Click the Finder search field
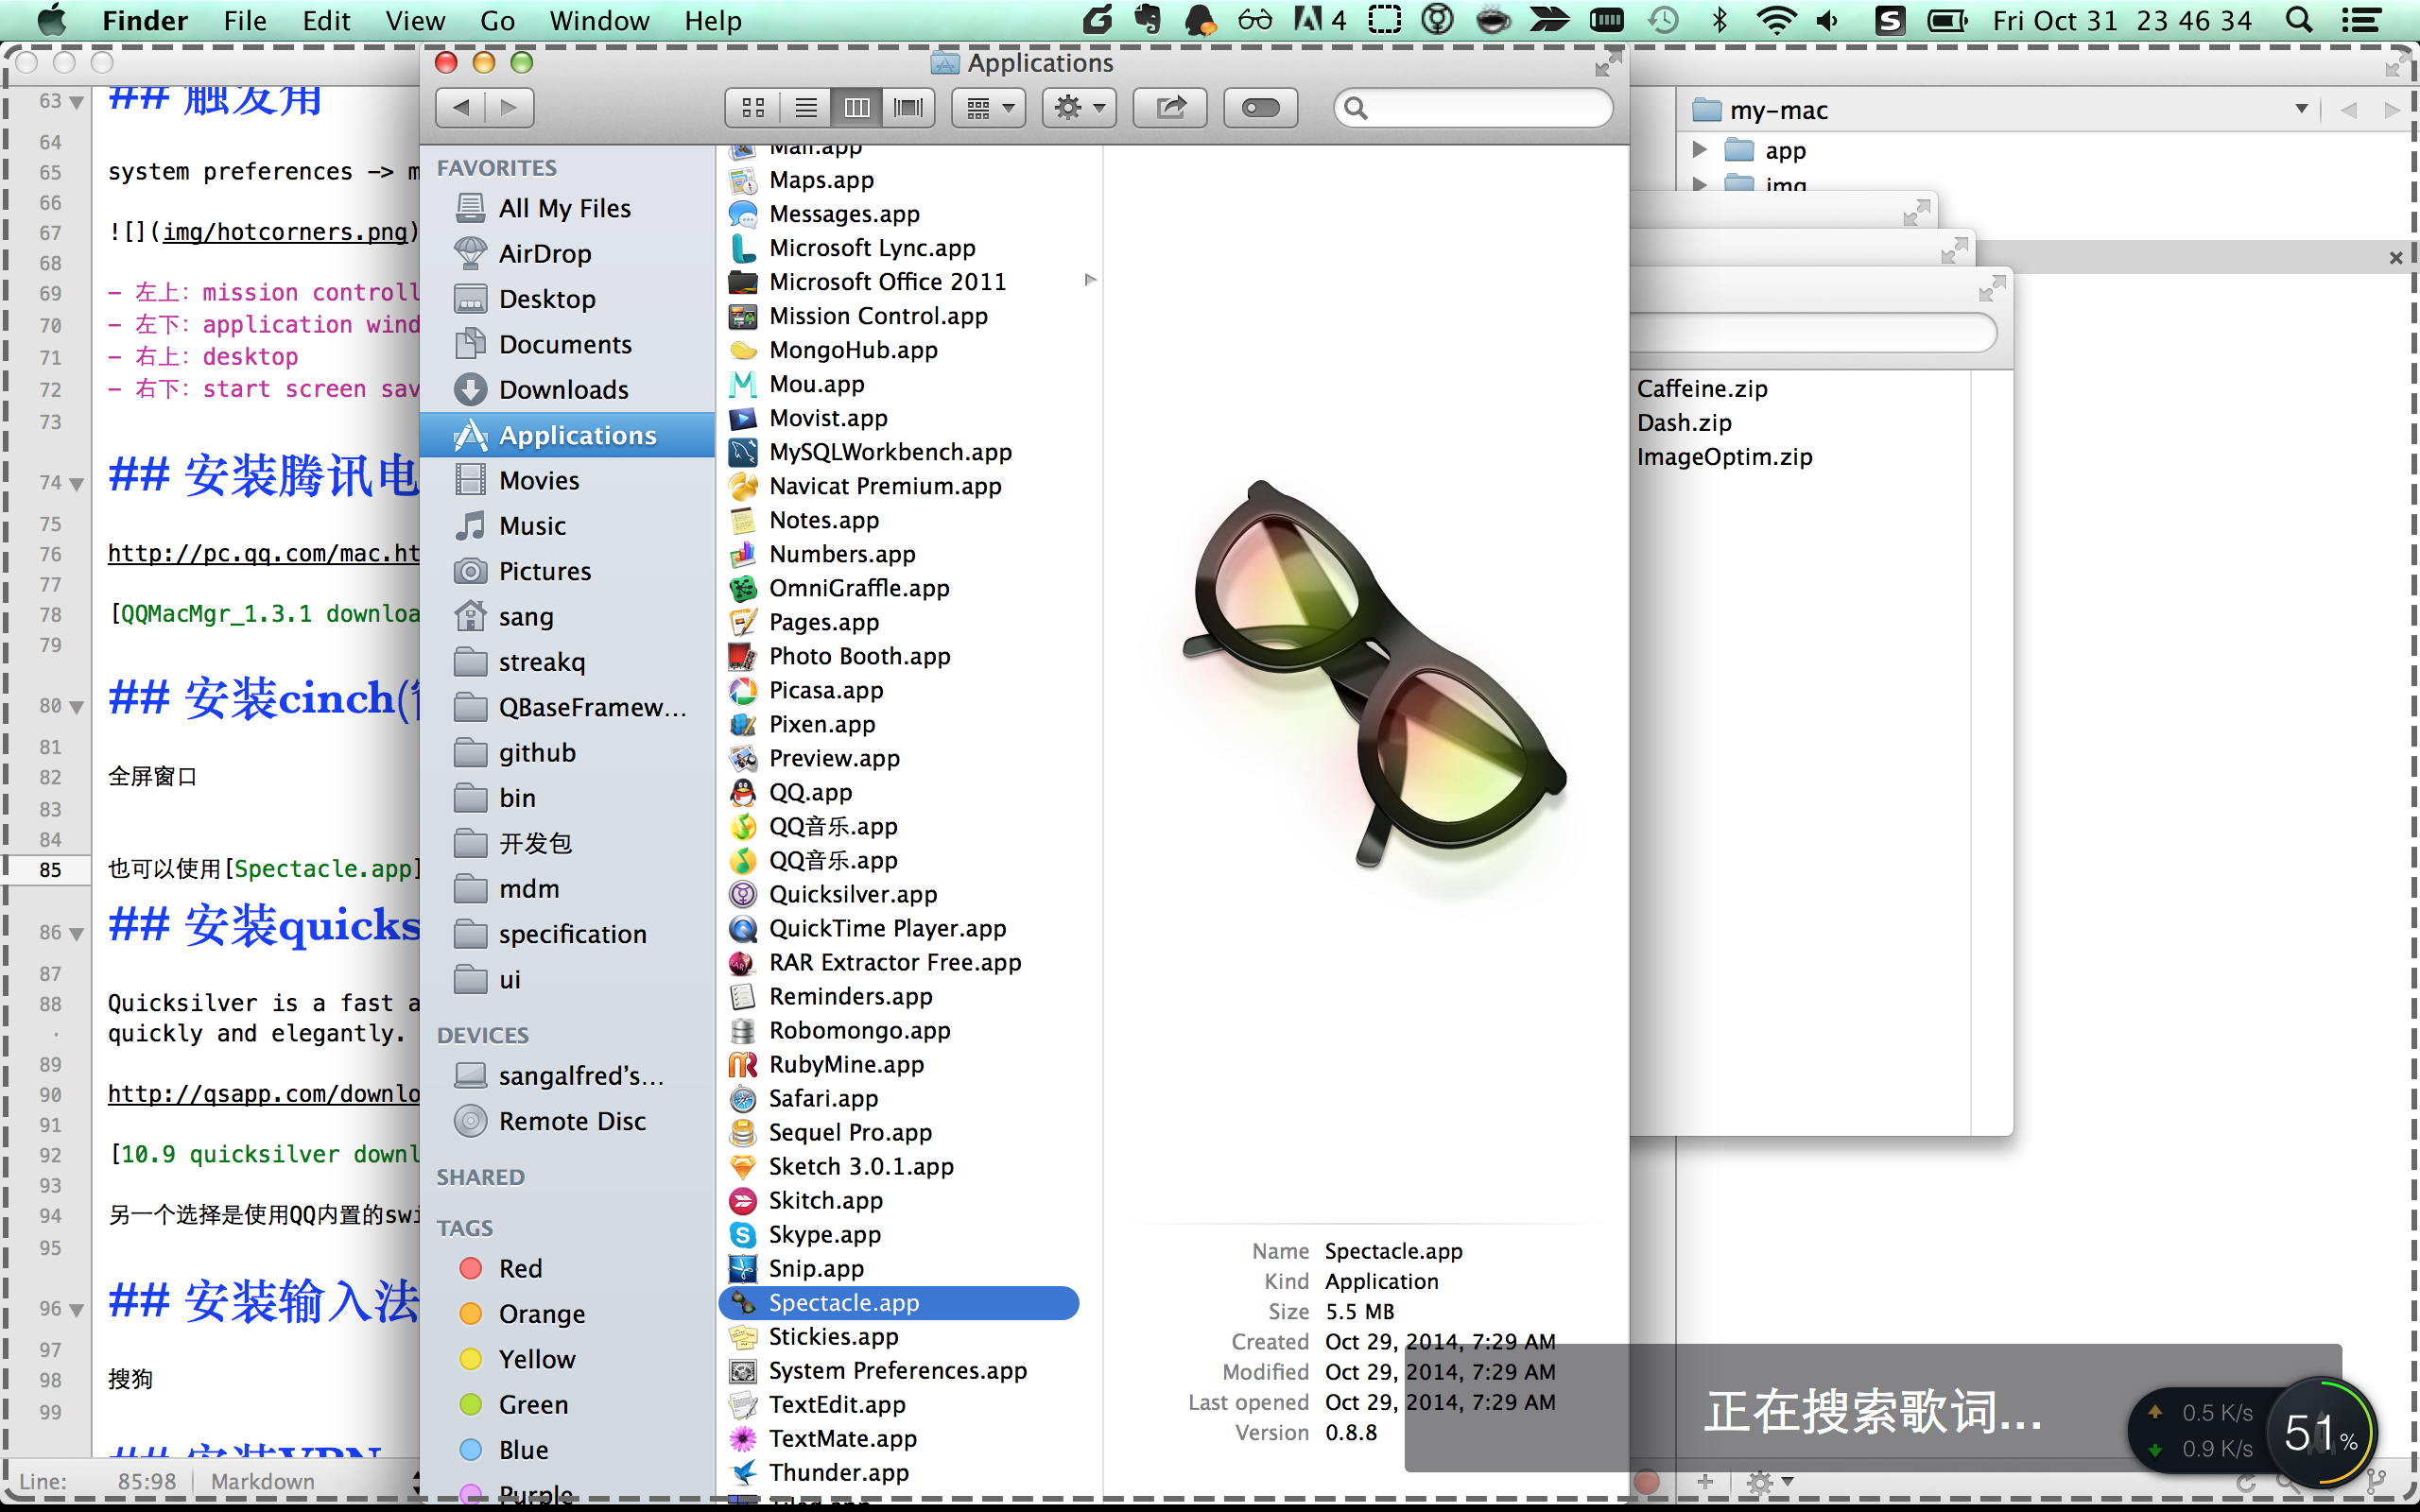 1480,107
